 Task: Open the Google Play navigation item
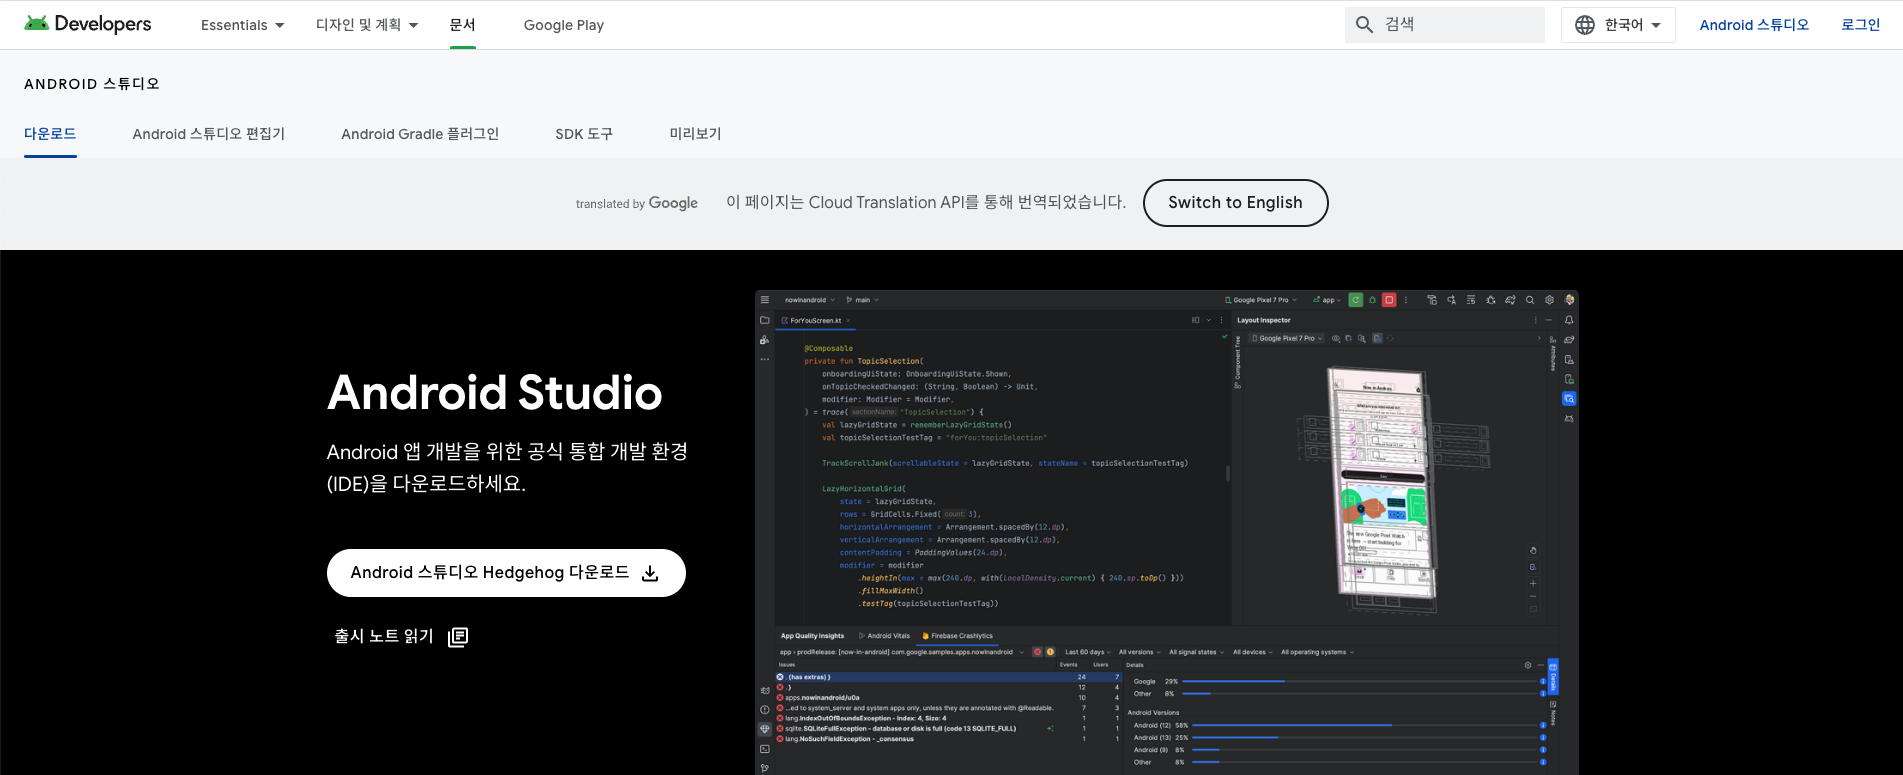click(x=564, y=25)
